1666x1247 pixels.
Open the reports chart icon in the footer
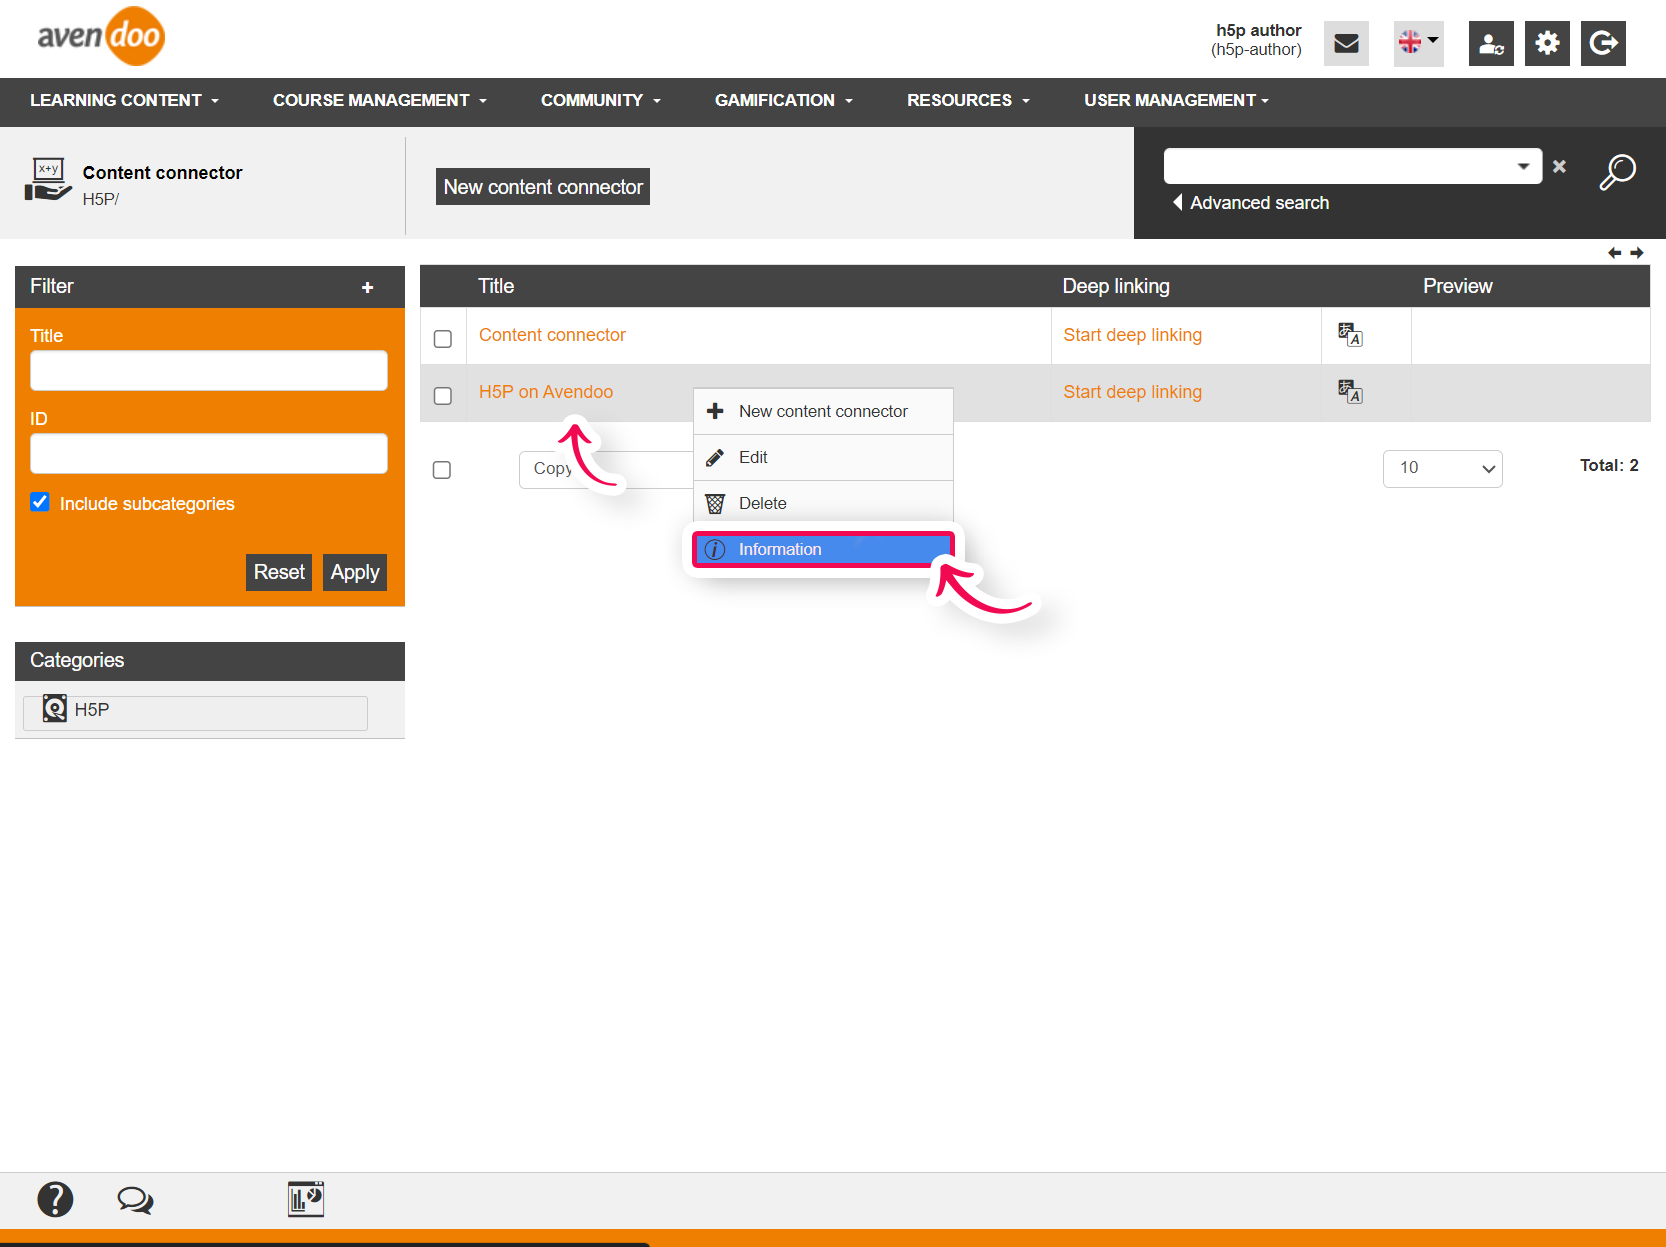click(x=306, y=1199)
